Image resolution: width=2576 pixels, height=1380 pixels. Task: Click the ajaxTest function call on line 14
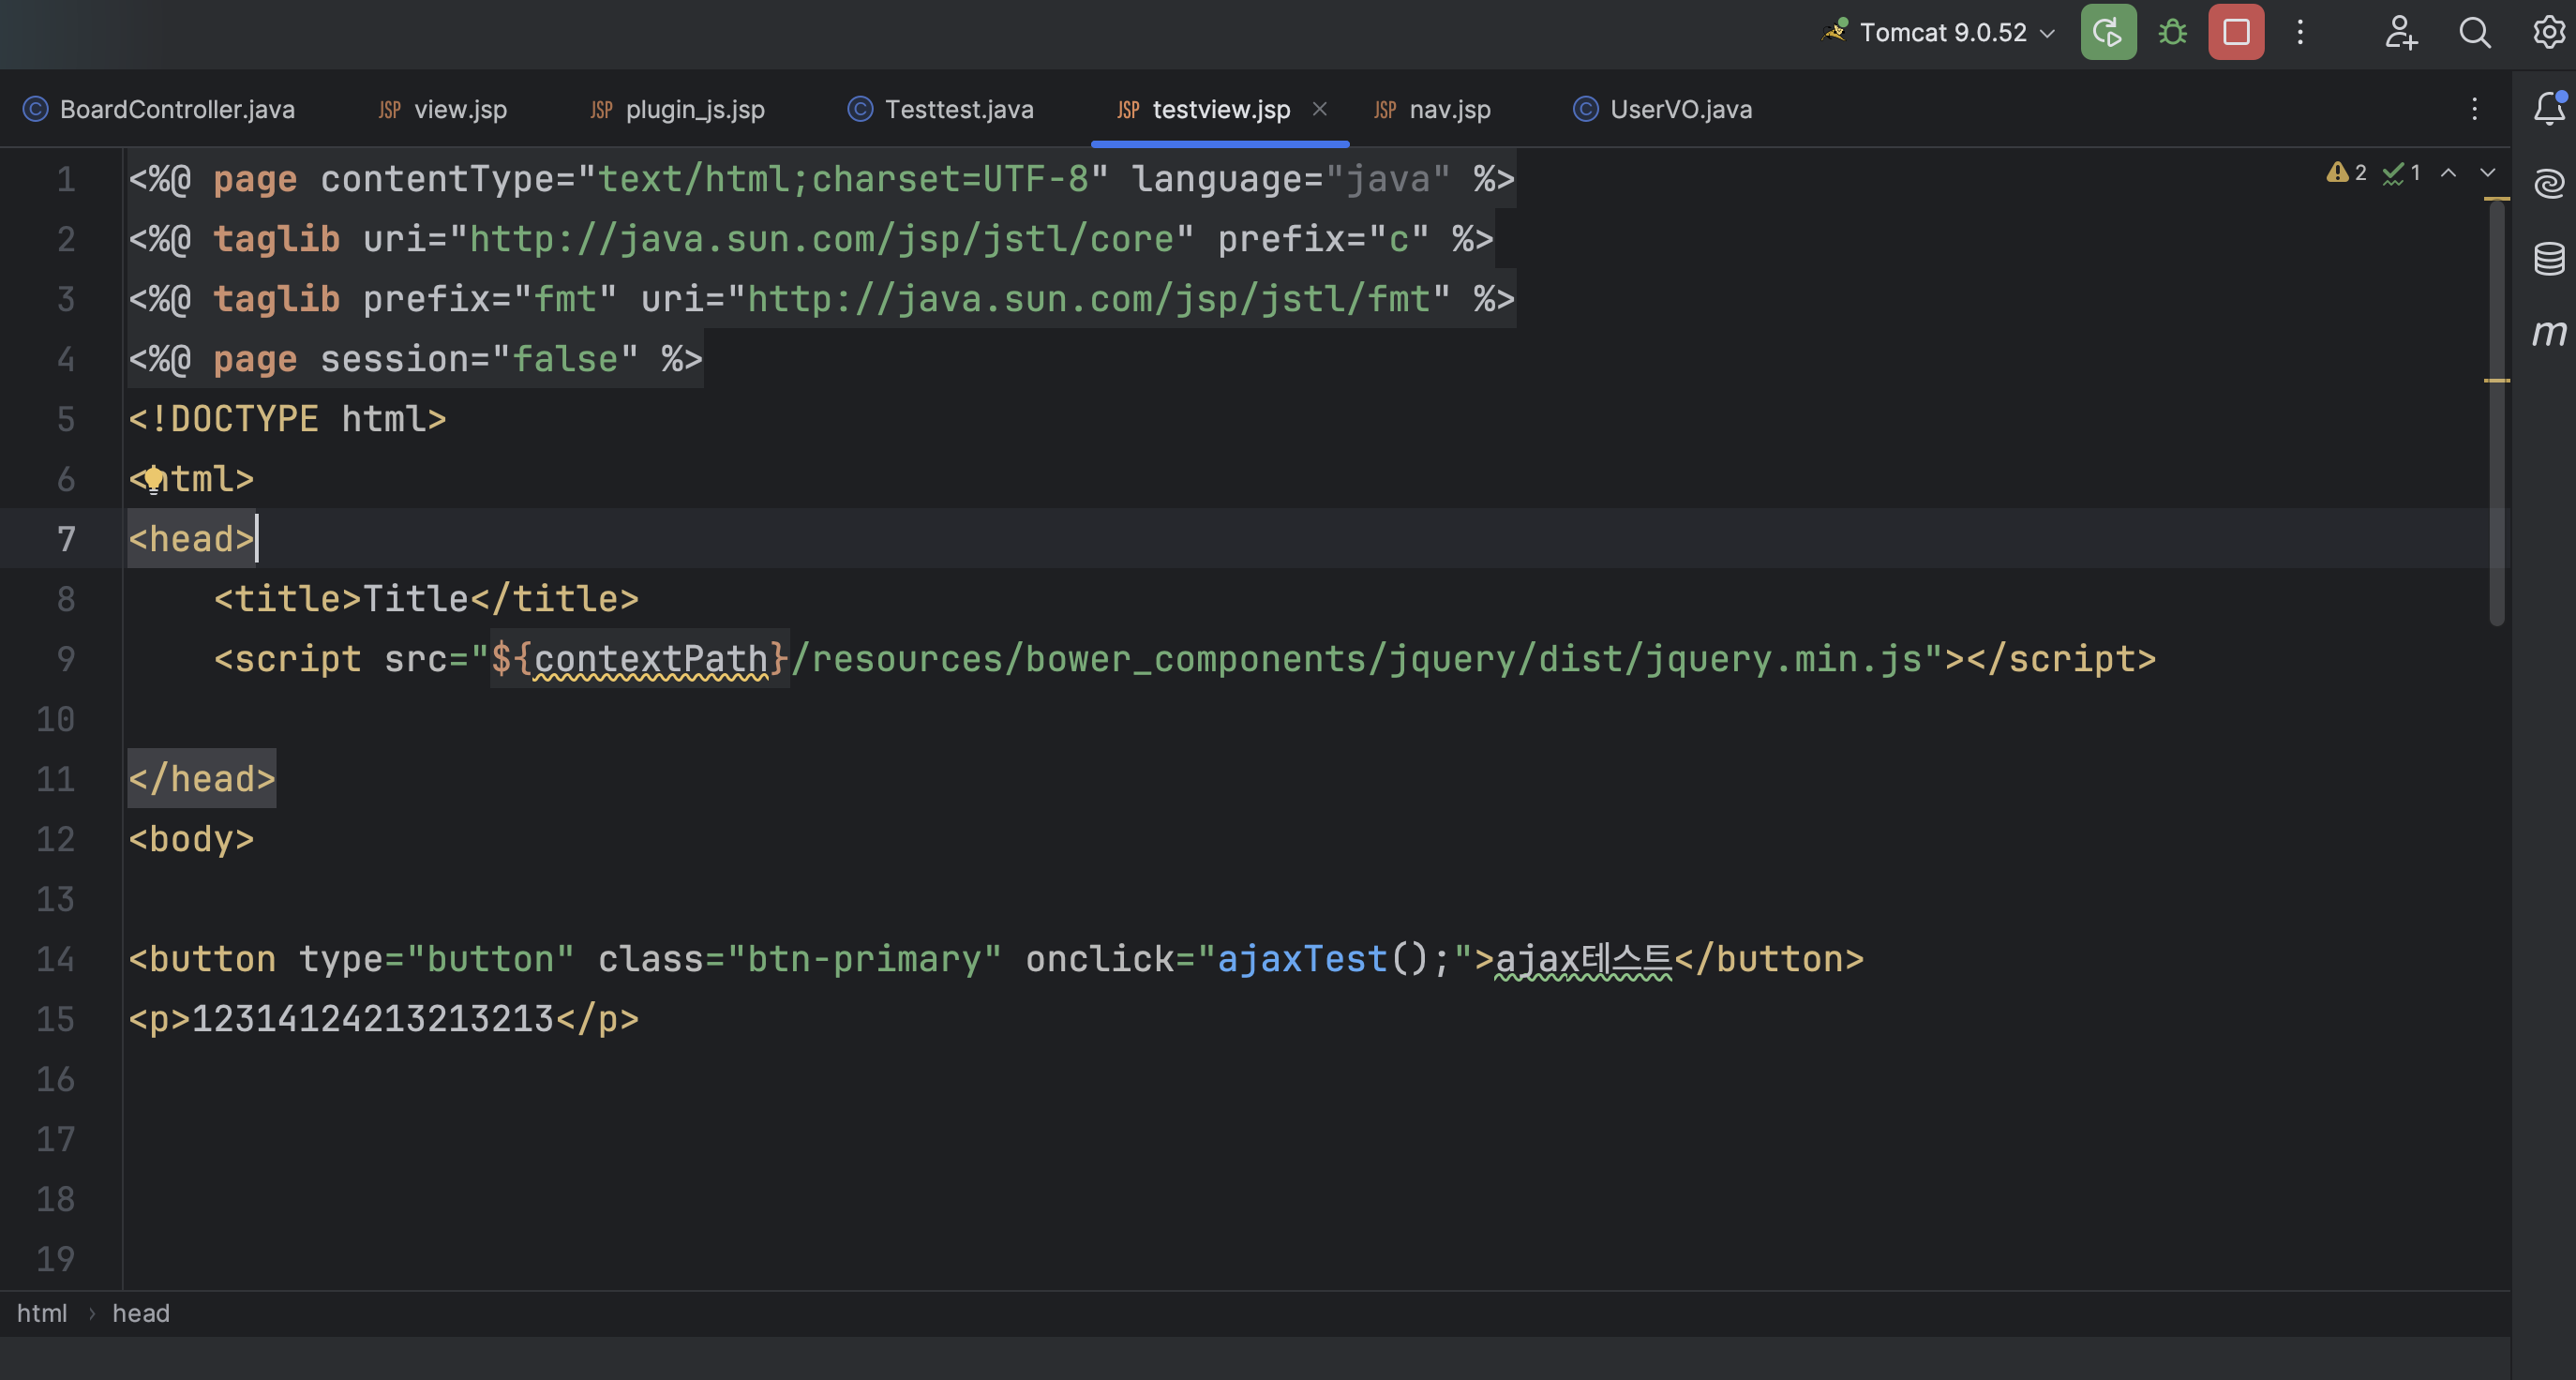click(x=1302, y=959)
